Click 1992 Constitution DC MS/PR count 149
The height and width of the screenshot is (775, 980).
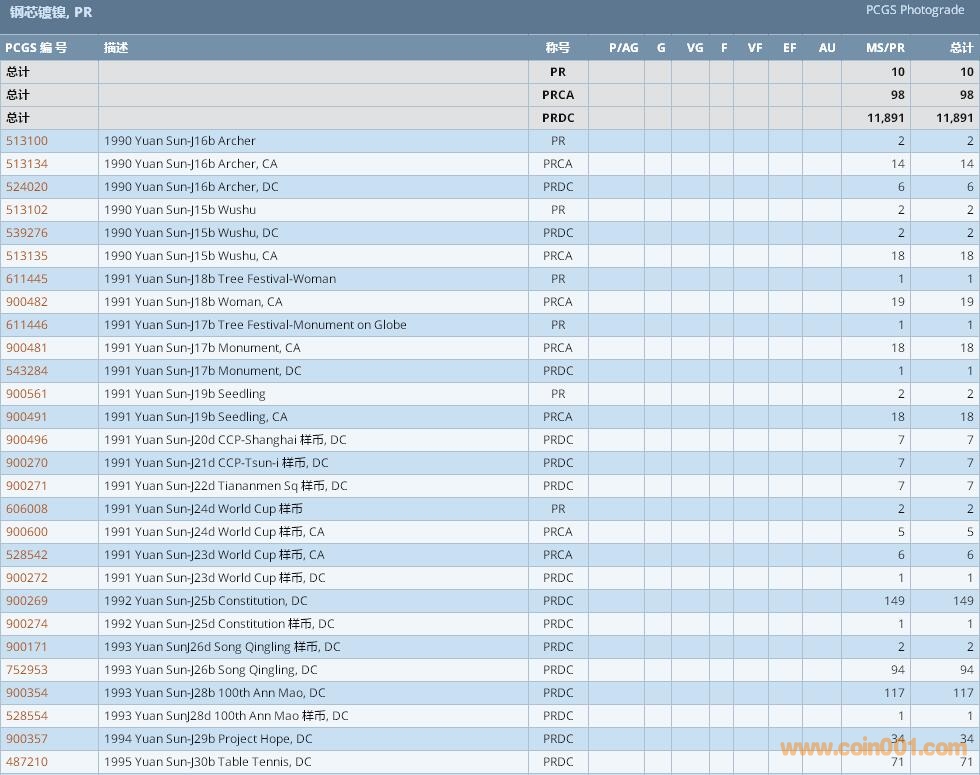click(894, 601)
